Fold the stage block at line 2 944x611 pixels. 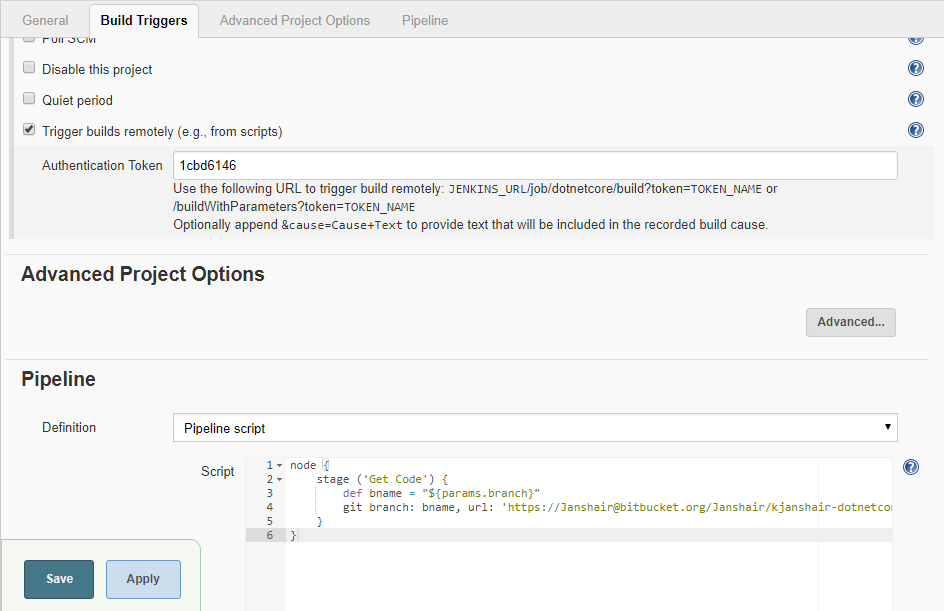tap(279, 480)
